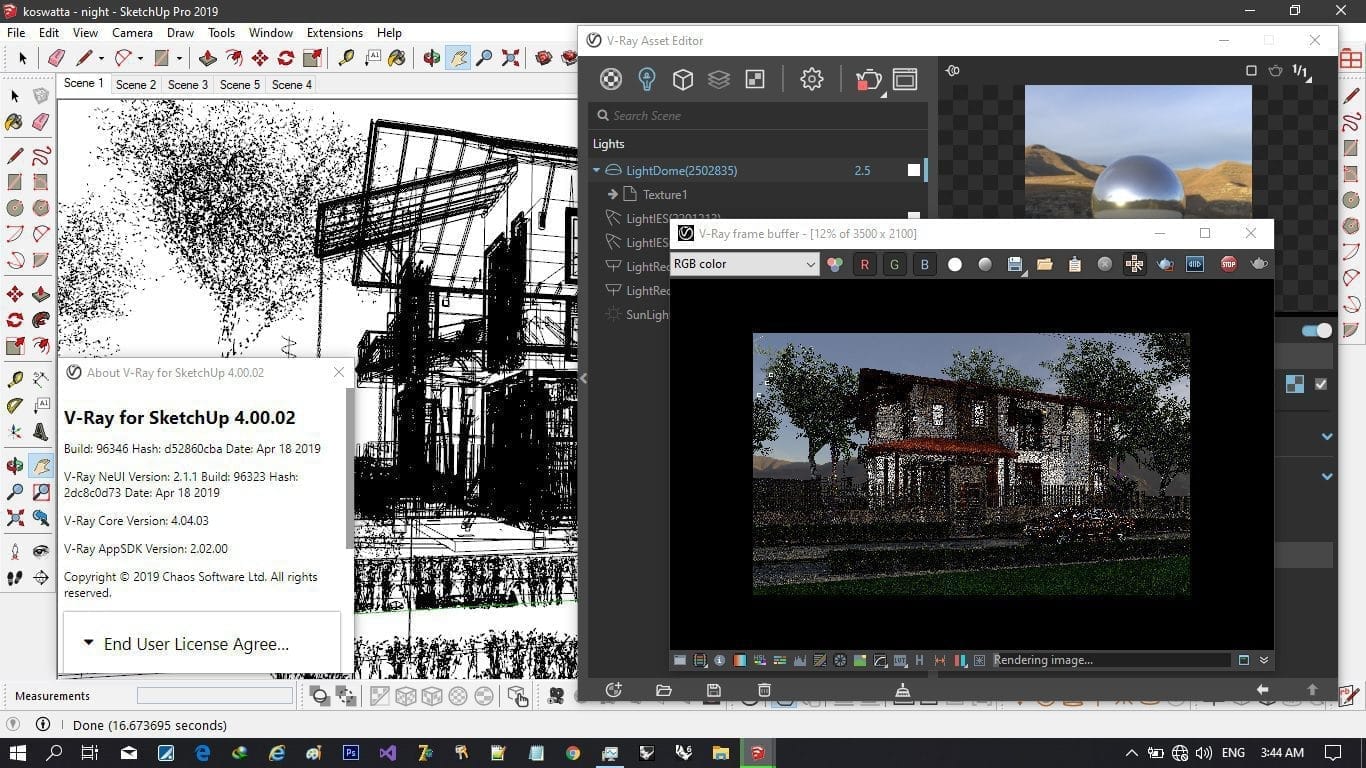Expand the Texture1 sub-item arrow
The width and height of the screenshot is (1366, 768).
pos(613,194)
